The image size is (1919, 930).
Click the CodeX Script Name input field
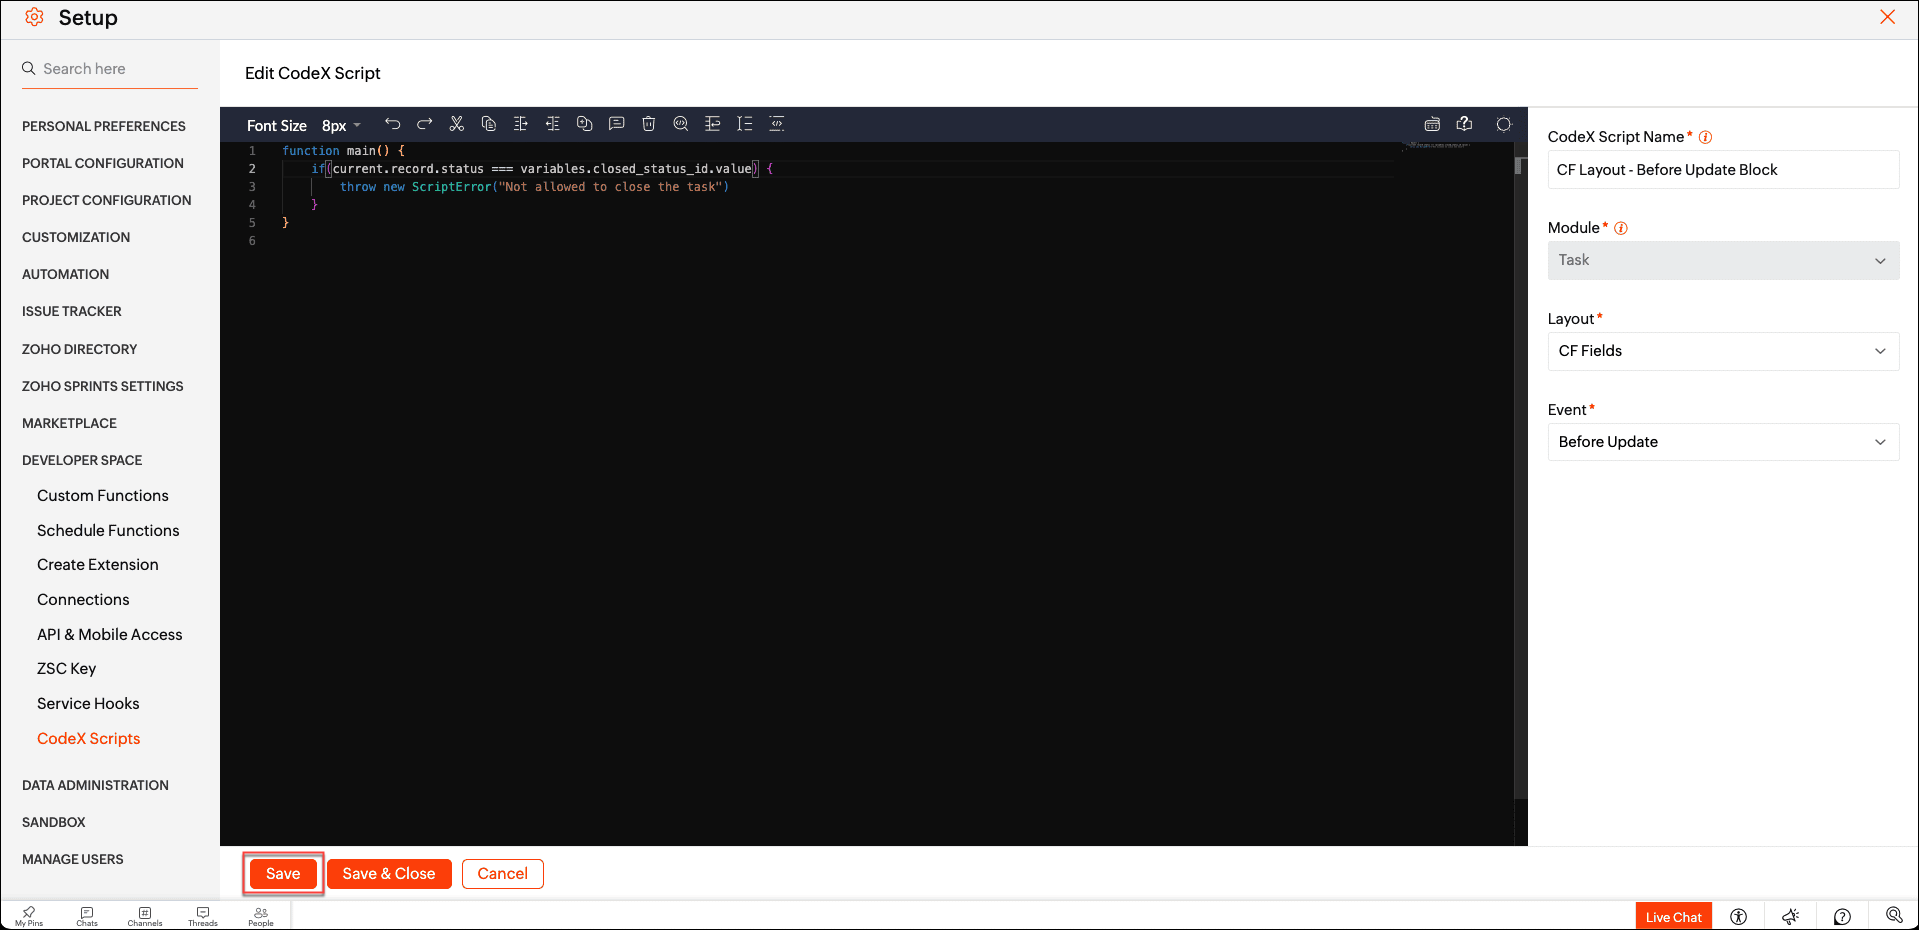pyautogui.click(x=1723, y=170)
